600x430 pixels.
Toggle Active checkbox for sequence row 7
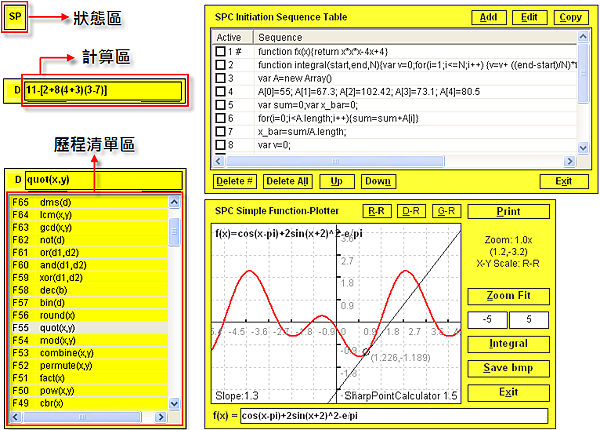coord(220,131)
